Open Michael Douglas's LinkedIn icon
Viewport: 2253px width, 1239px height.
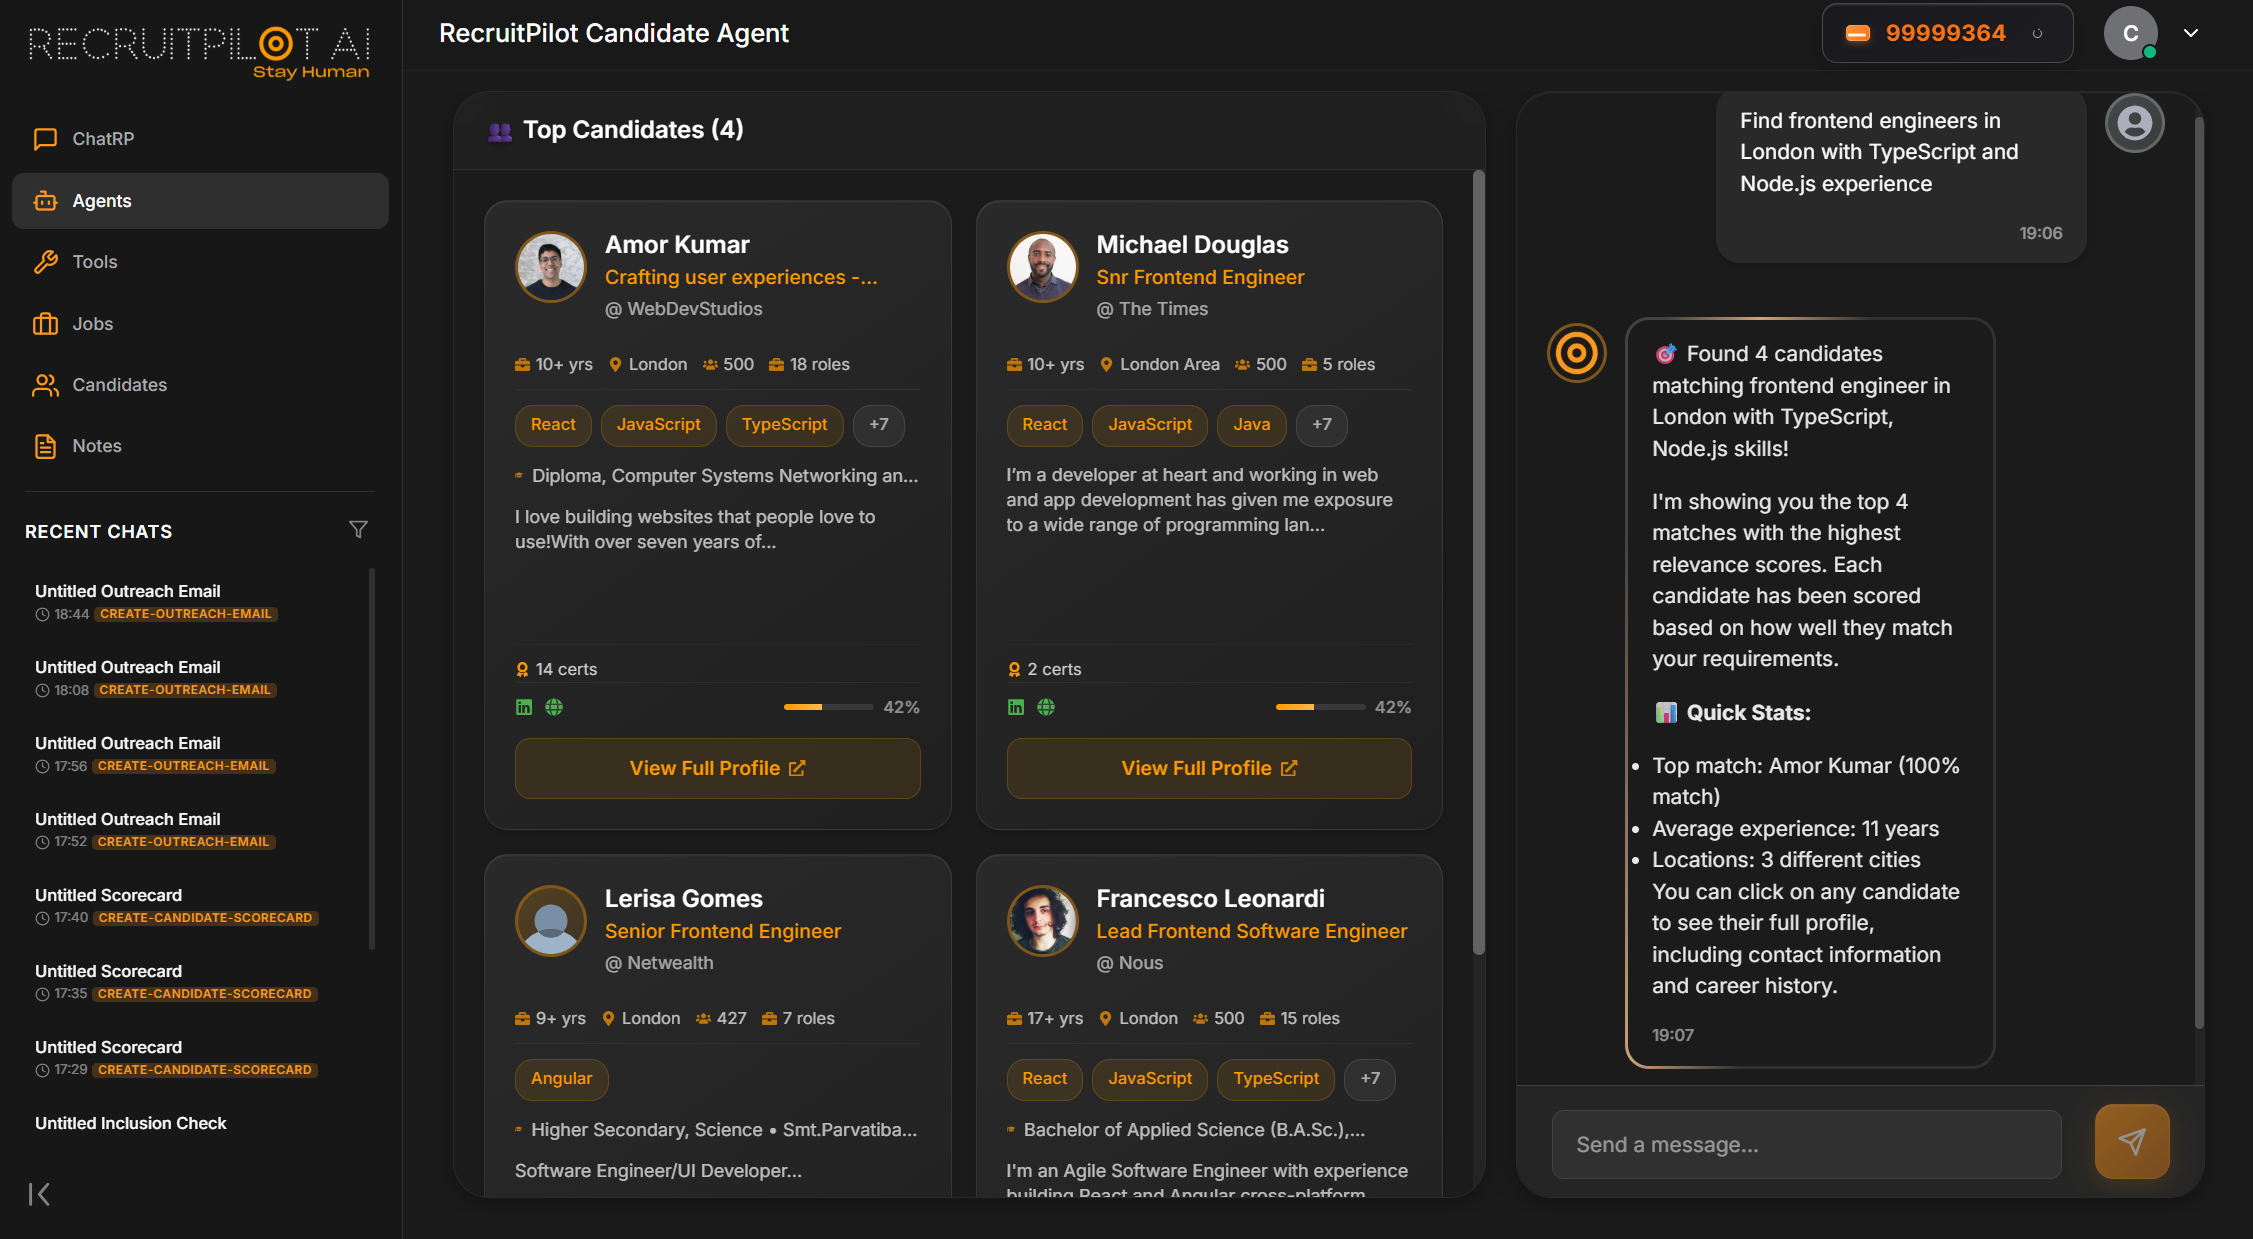click(x=1016, y=707)
